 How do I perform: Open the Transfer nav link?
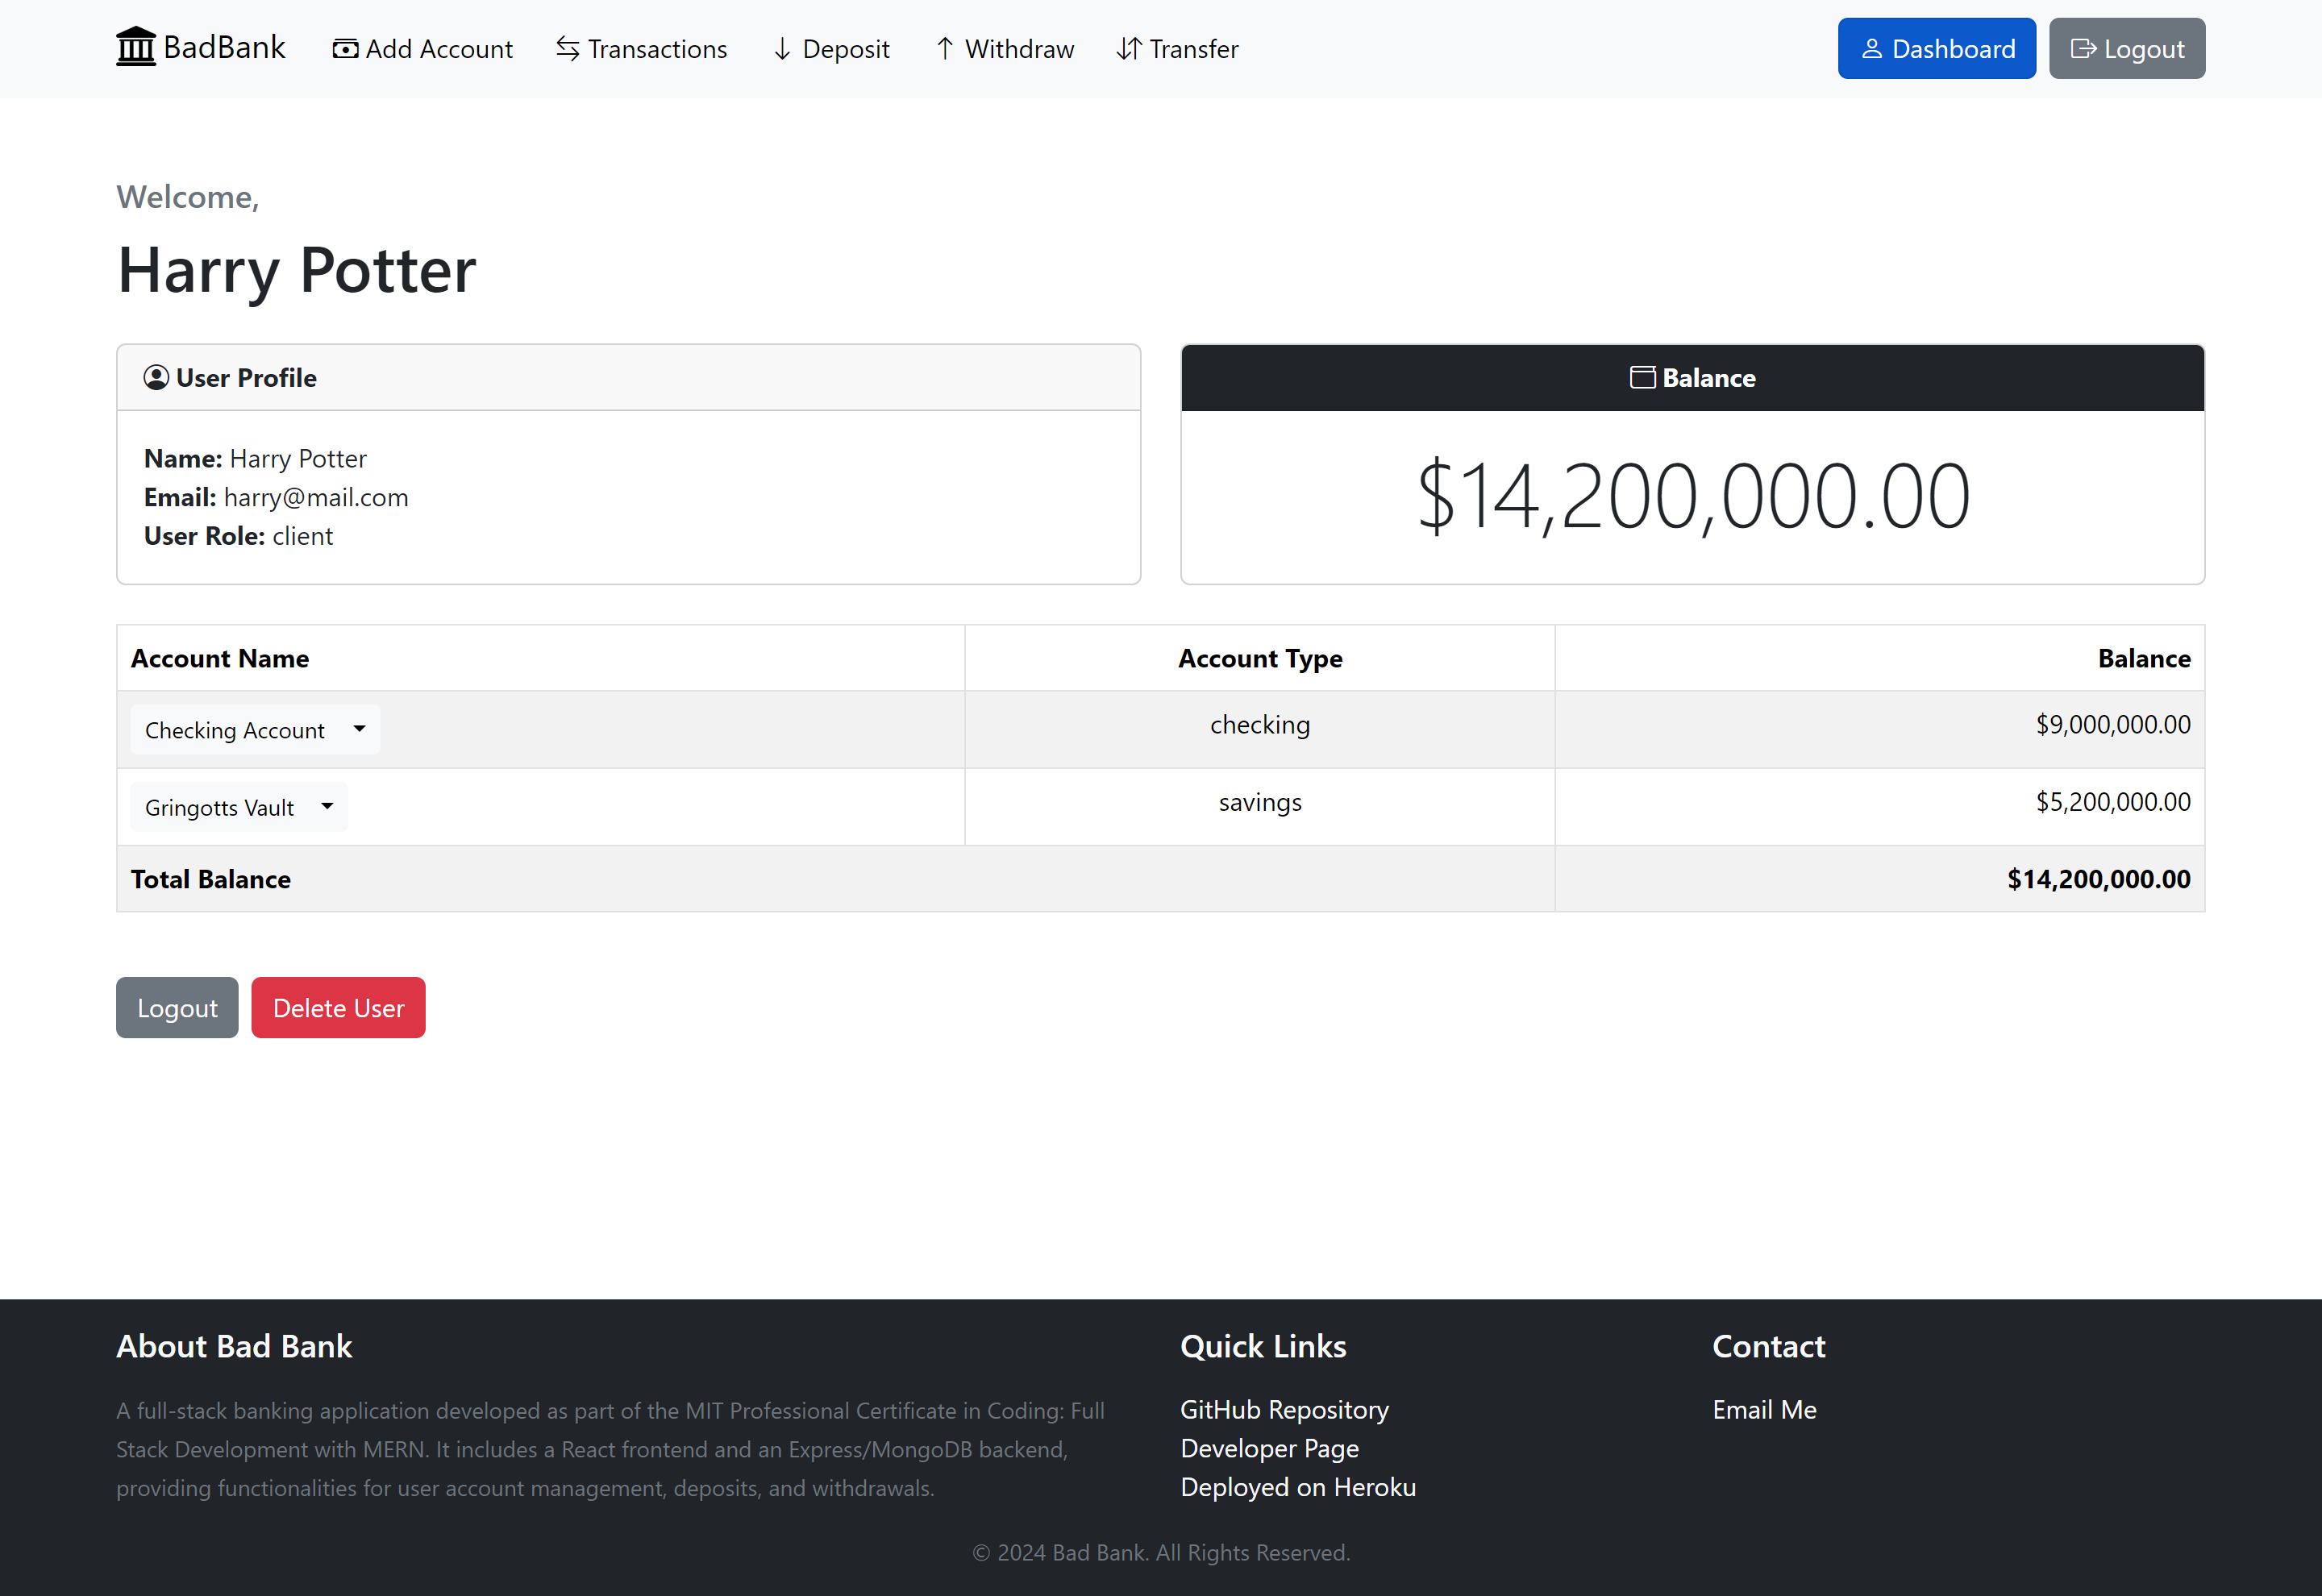[x=1193, y=49]
